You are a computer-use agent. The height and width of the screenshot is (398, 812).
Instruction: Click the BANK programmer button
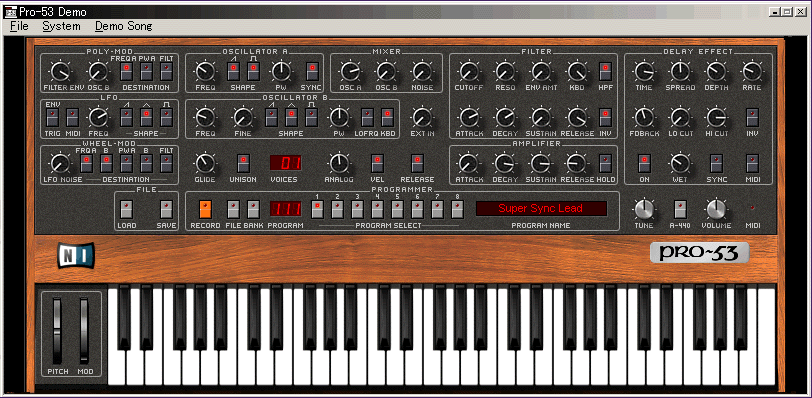pos(253,209)
